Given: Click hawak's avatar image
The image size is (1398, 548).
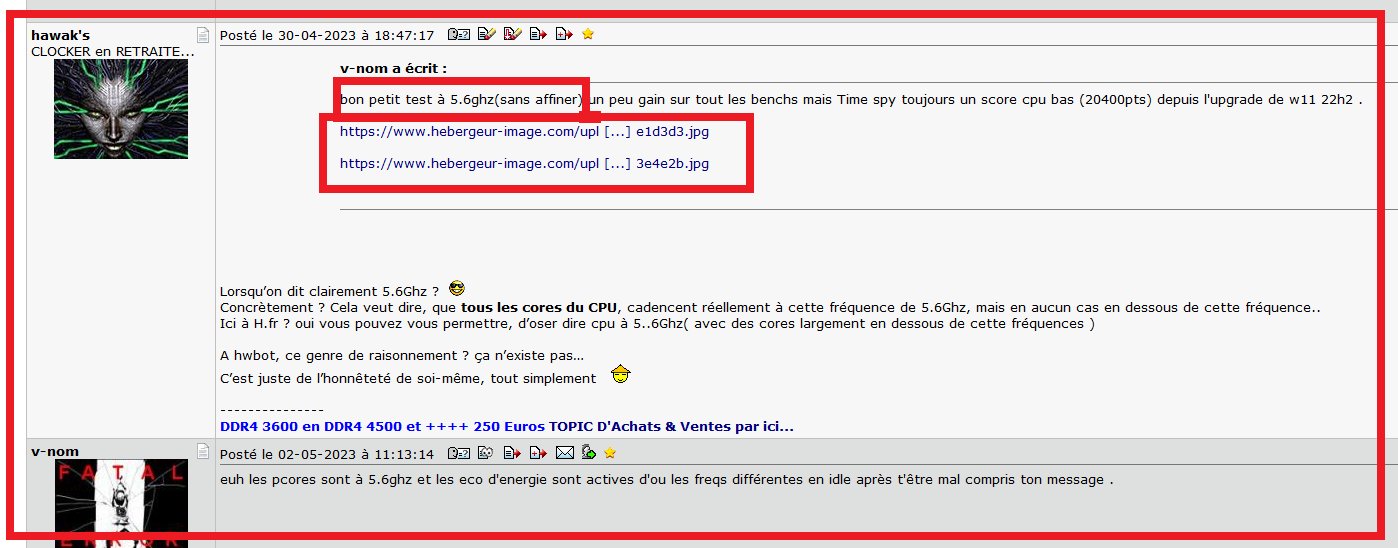Looking at the screenshot, I should (x=121, y=109).
